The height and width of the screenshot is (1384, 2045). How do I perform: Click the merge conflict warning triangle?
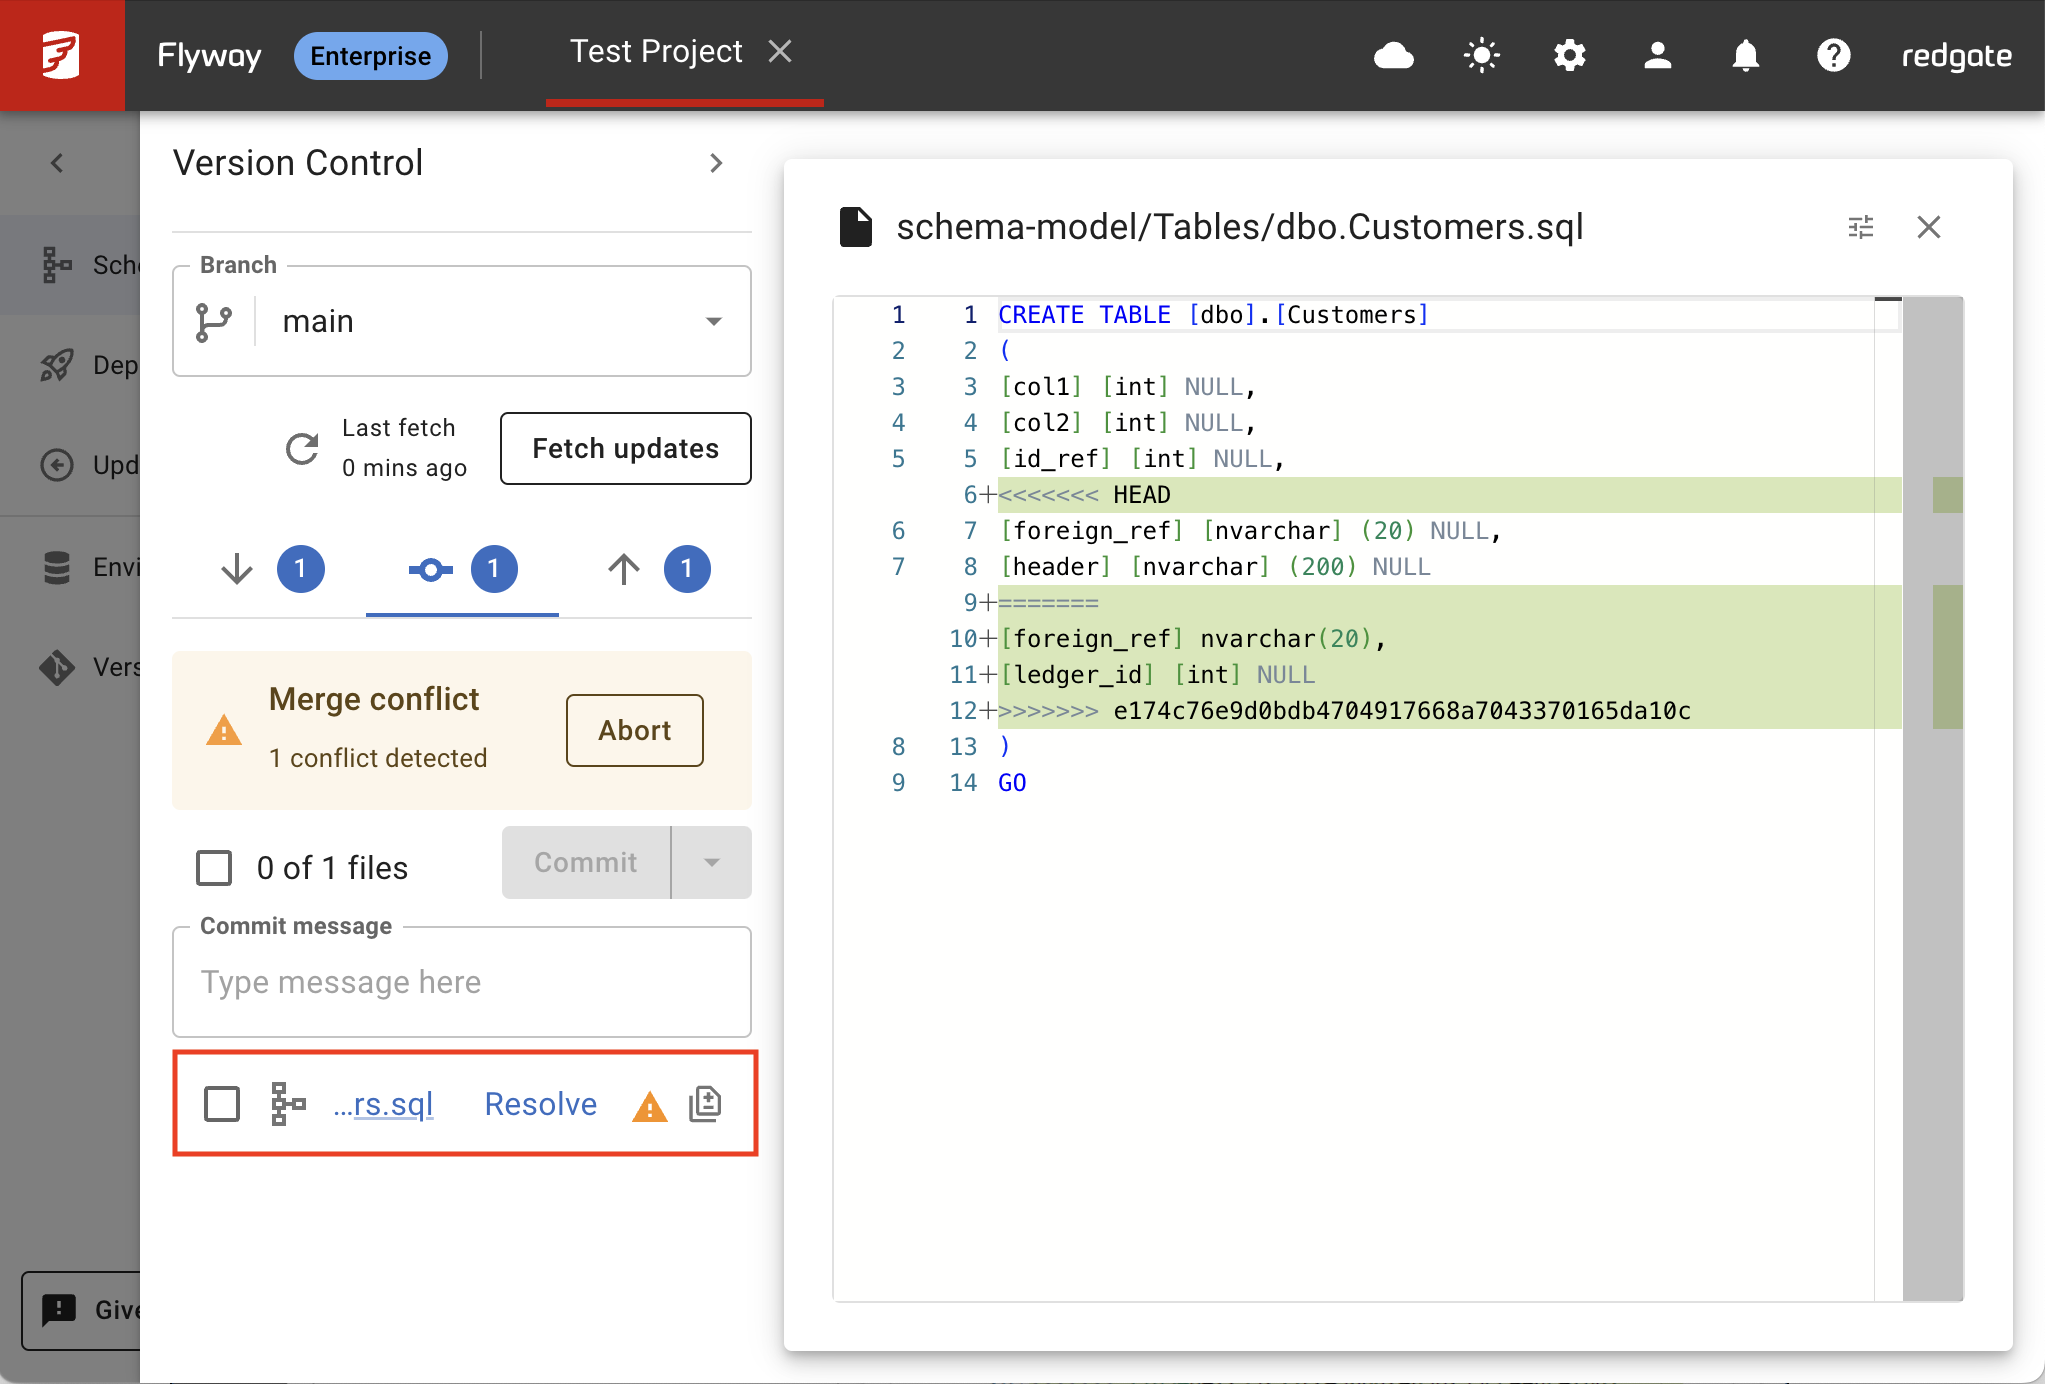pyautogui.click(x=223, y=730)
